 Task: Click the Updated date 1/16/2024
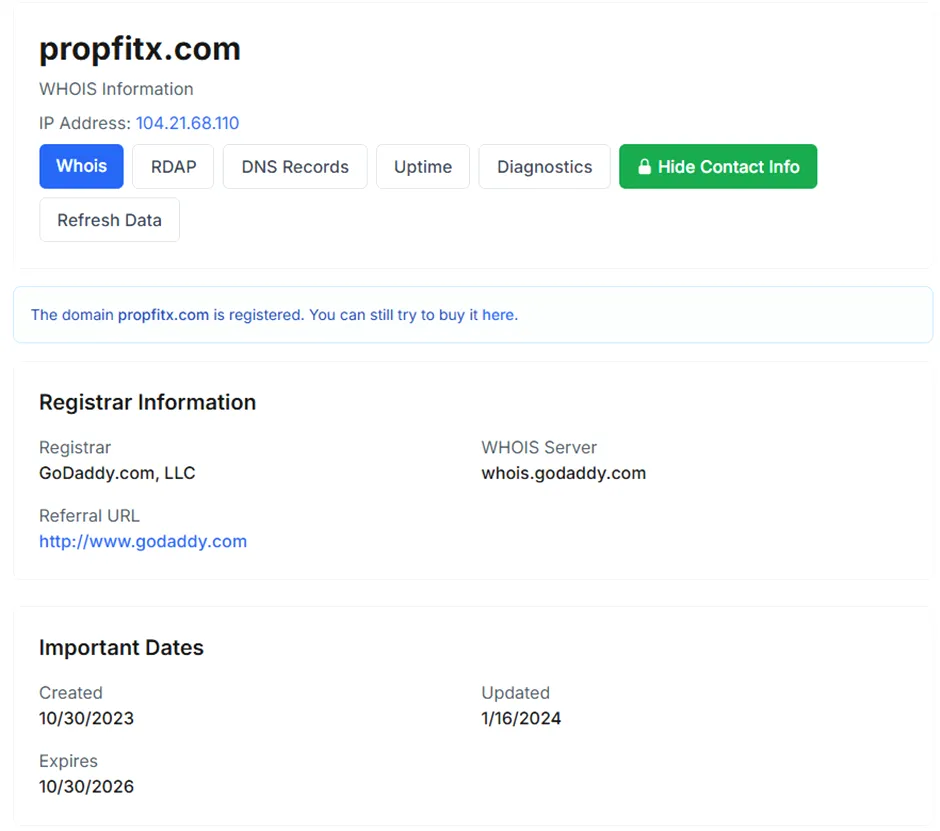tap(521, 718)
